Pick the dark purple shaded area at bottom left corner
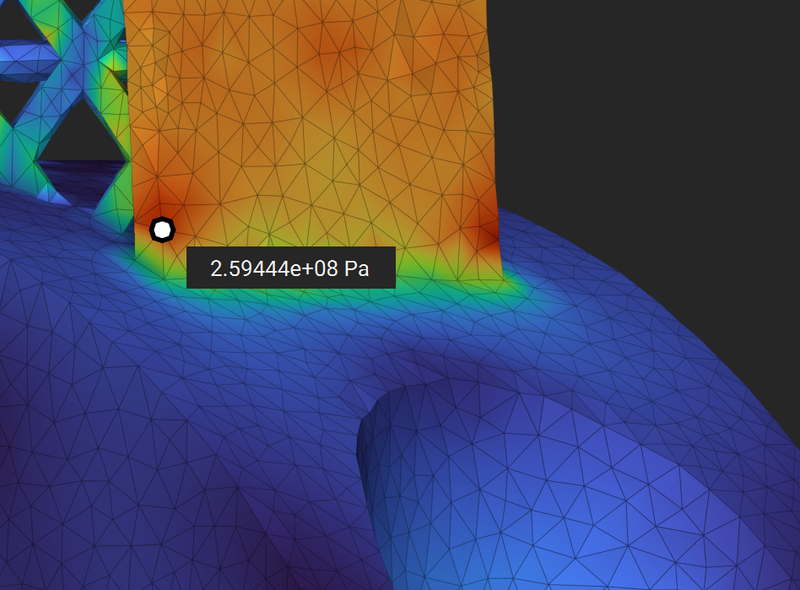The width and height of the screenshot is (800, 590). pos(30,560)
